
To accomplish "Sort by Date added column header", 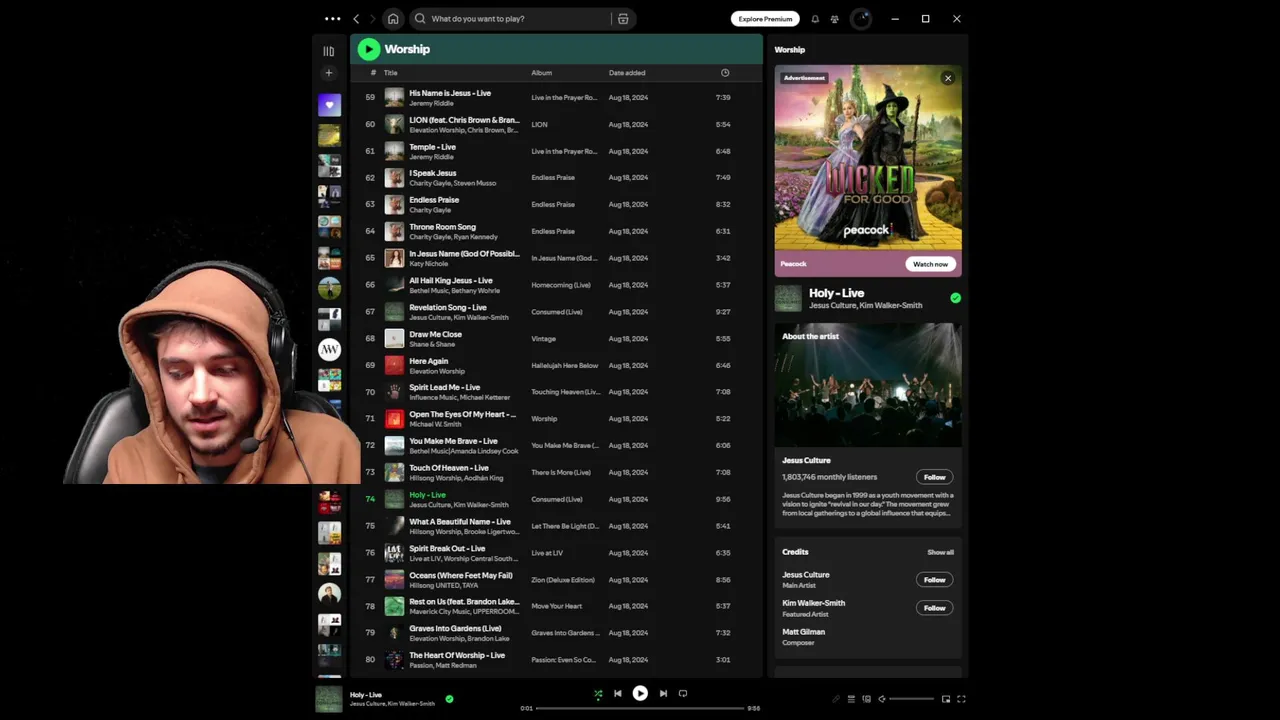I will tap(627, 73).
